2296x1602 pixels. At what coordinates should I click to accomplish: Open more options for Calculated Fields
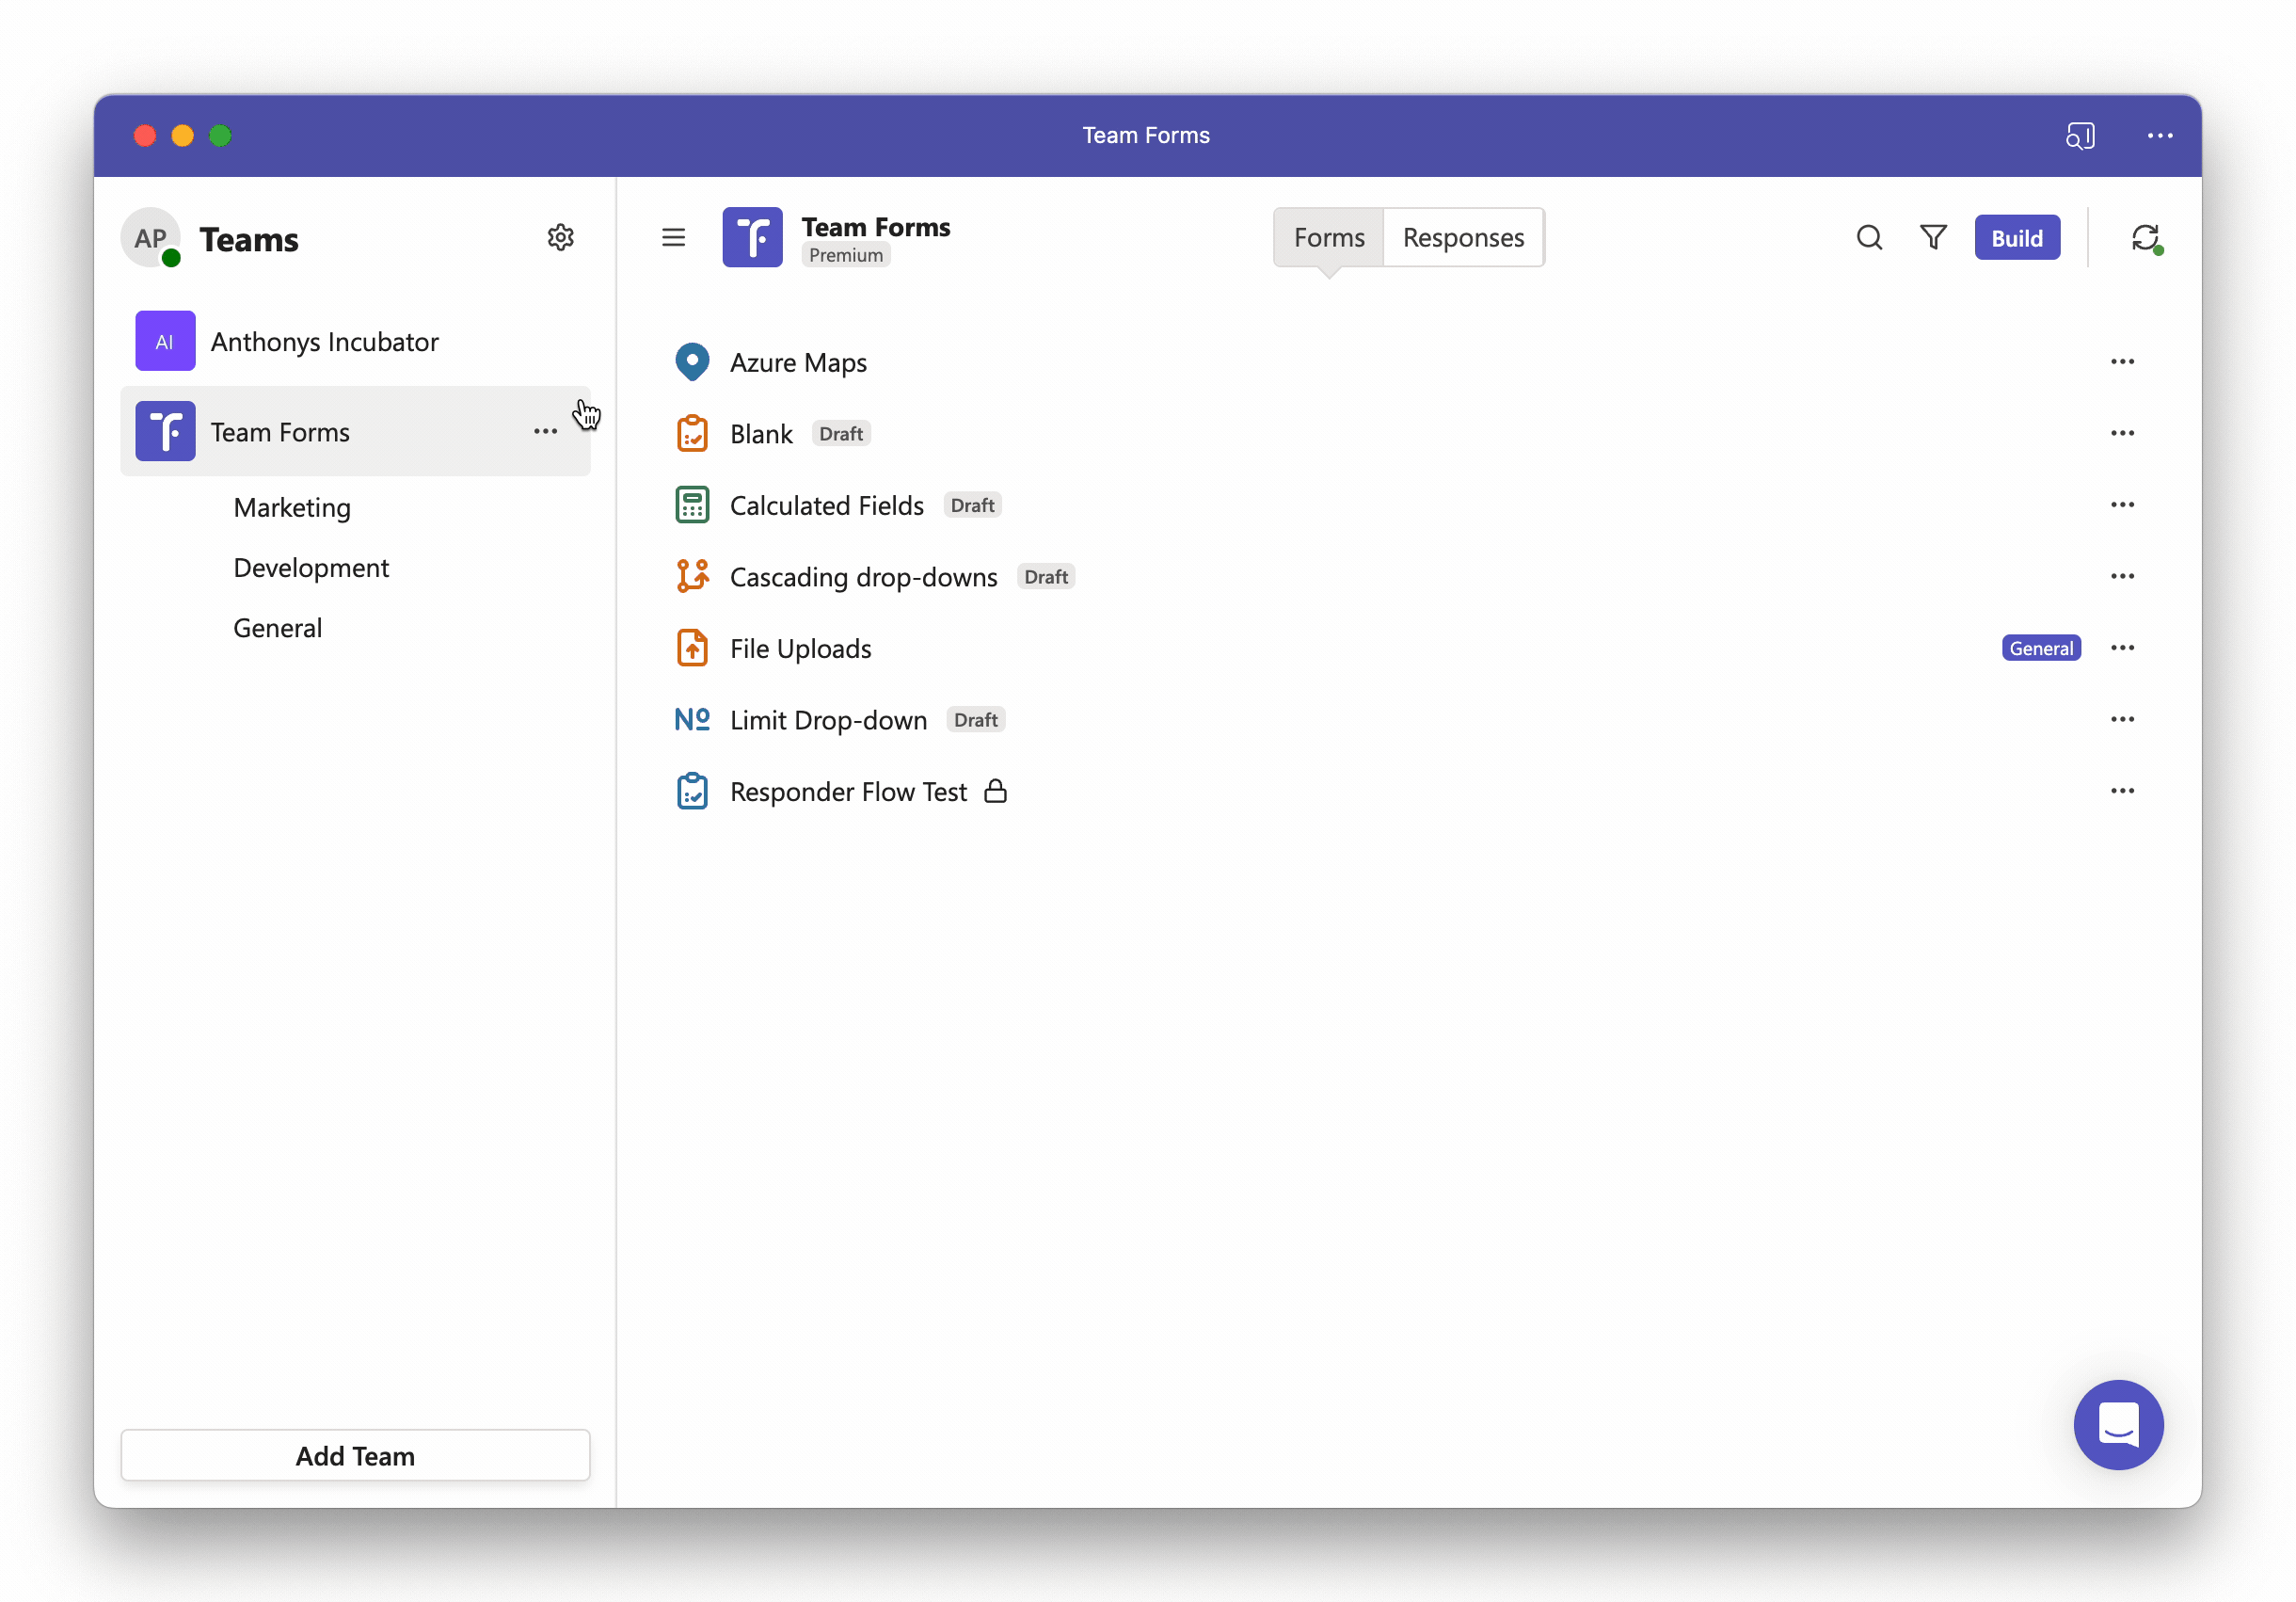click(x=2122, y=505)
